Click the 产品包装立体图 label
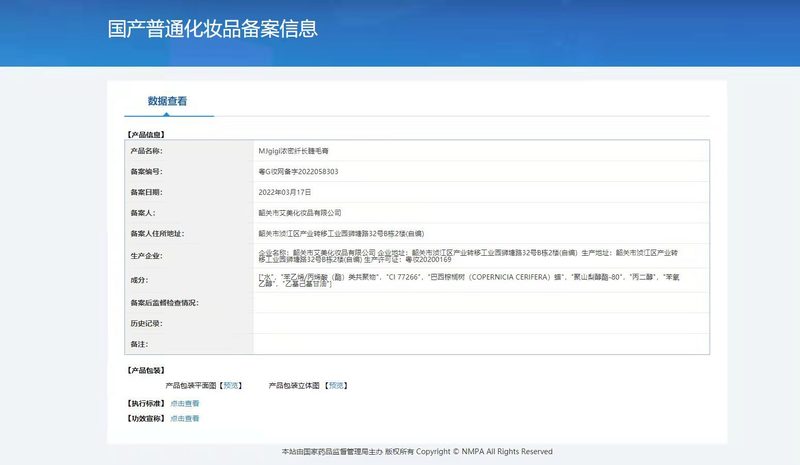This screenshot has width=800, height=465. pyautogui.click(x=294, y=385)
